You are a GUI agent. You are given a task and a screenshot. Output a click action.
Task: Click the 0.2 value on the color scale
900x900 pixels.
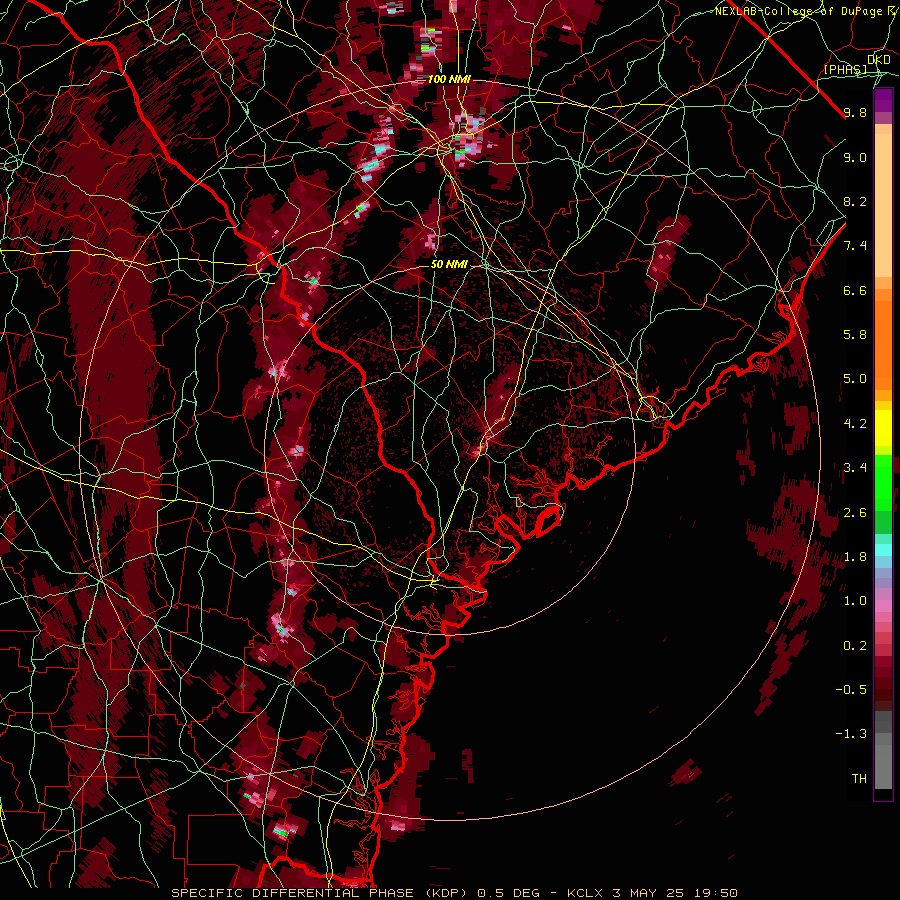[x=855, y=646]
